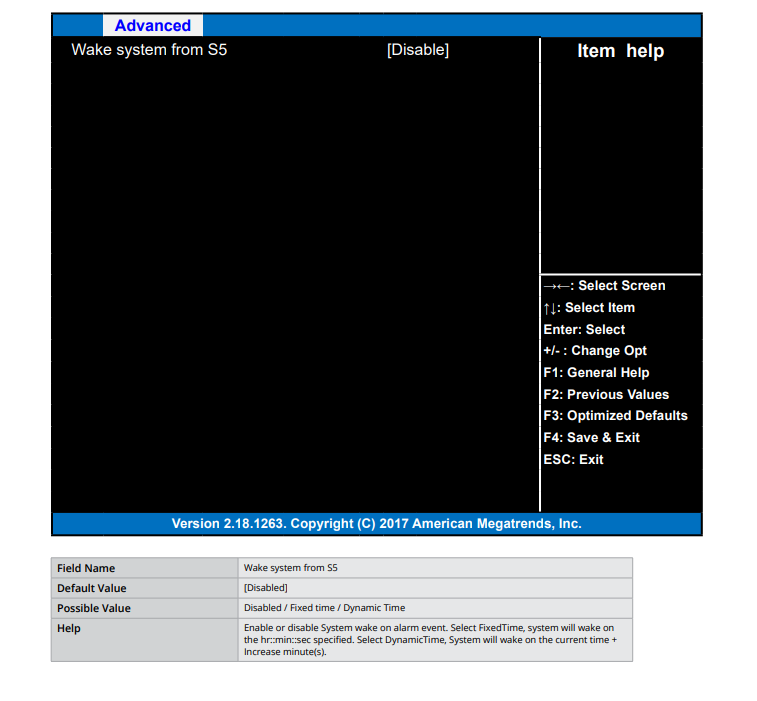Click the Enter: Select hint
This screenshot has width=757, height=701.
(x=584, y=330)
